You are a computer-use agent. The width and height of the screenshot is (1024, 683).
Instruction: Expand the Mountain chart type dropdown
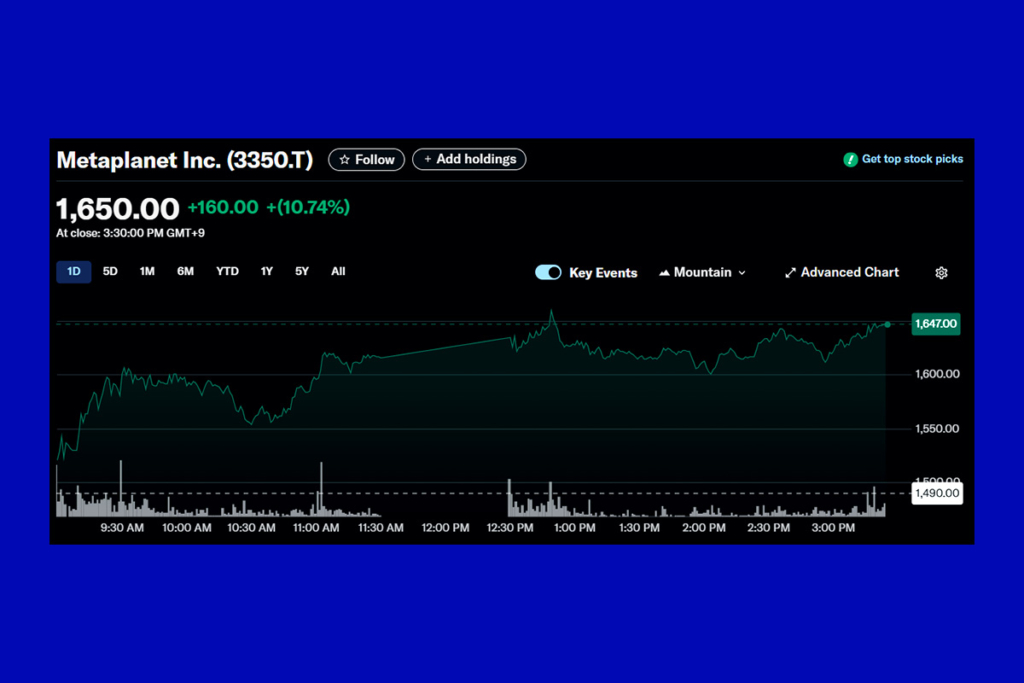pyautogui.click(x=702, y=272)
